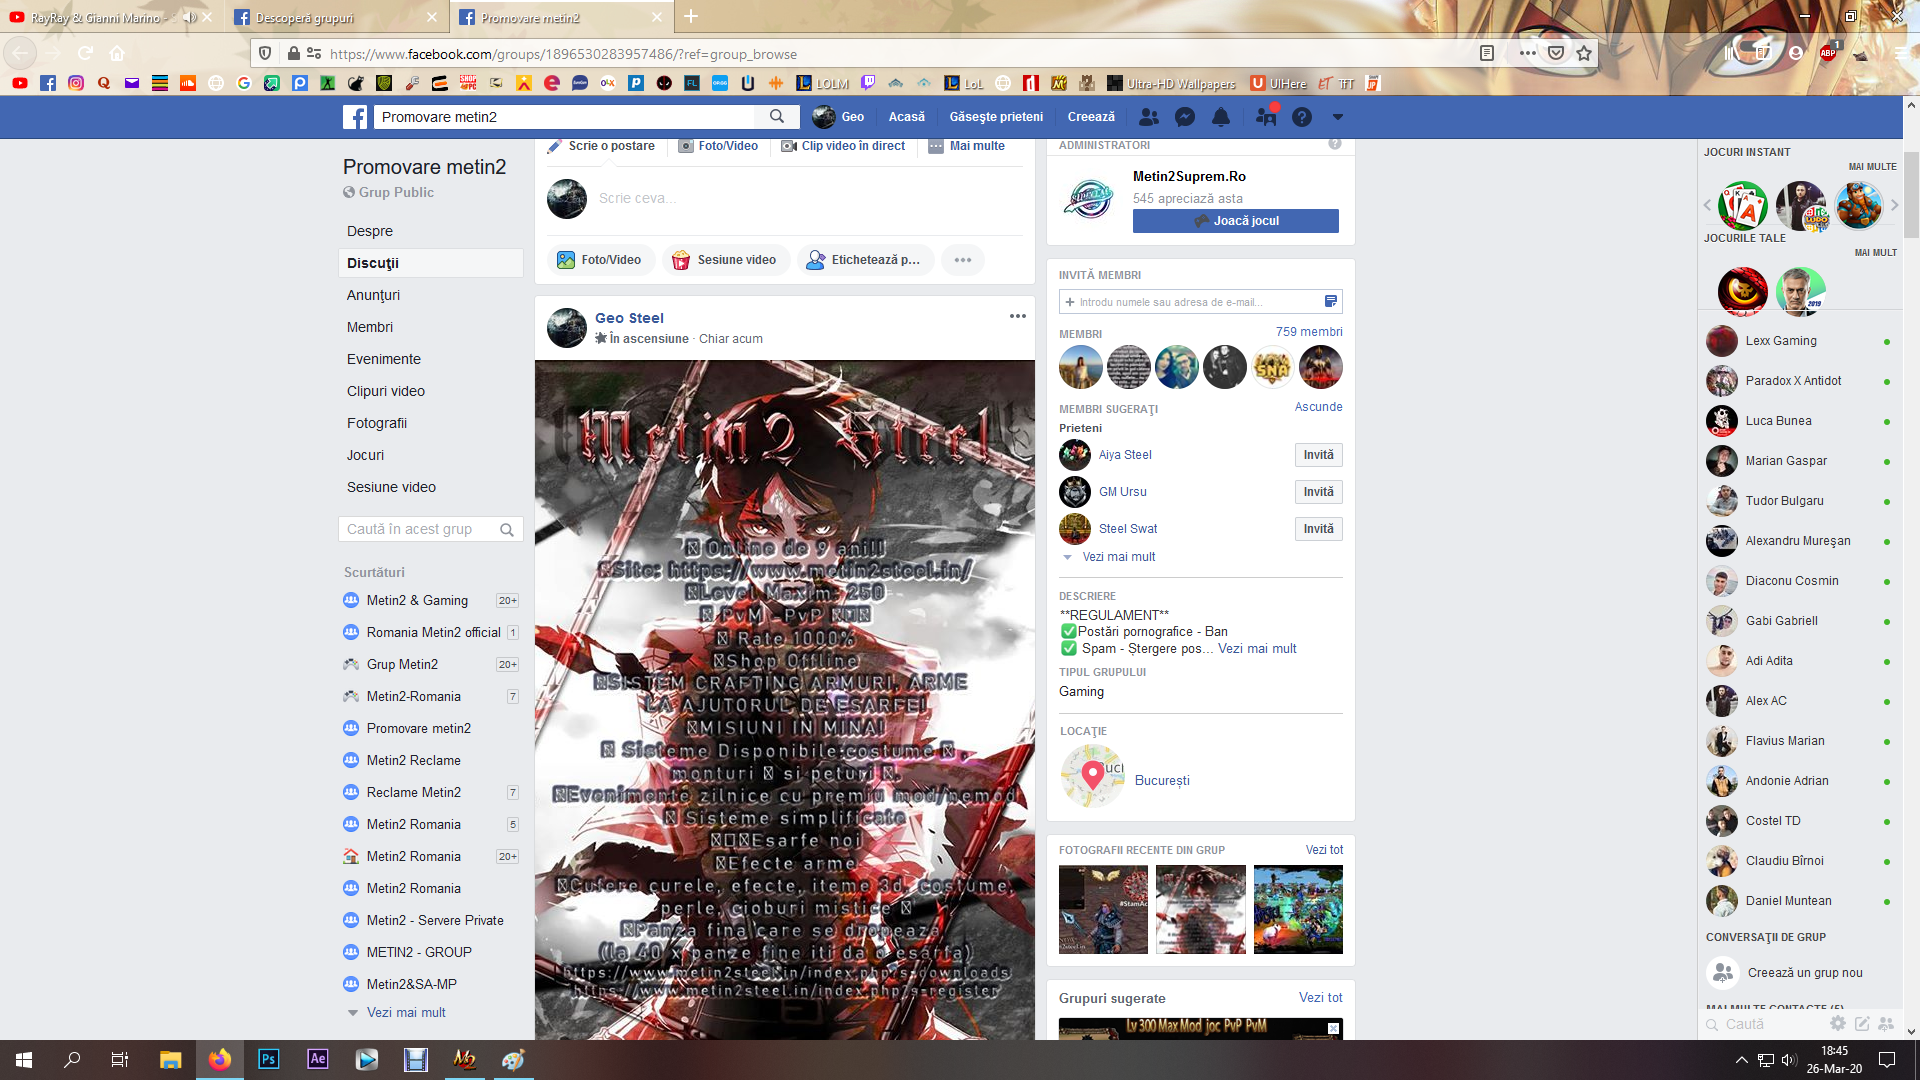1920x1080 pixels.
Task: Expand Vezi mai mult suggested members
Action: click(1118, 557)
